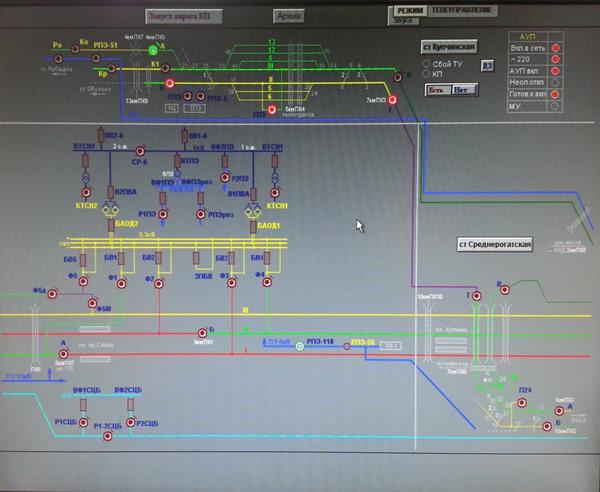
Task: Click the 'АУП вкл' status indicator
Action: [x=555, y=71]
